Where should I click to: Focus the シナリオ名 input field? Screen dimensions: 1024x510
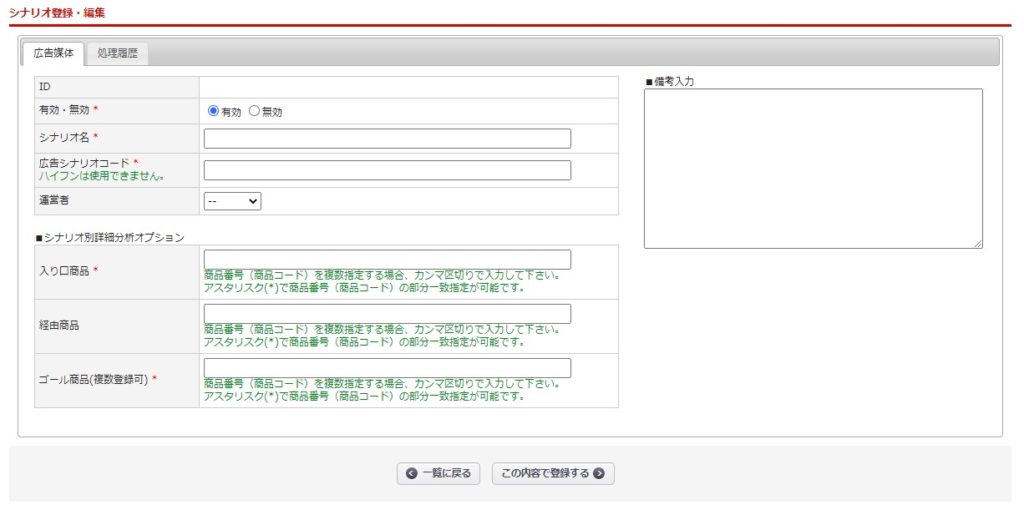point(387,138)
